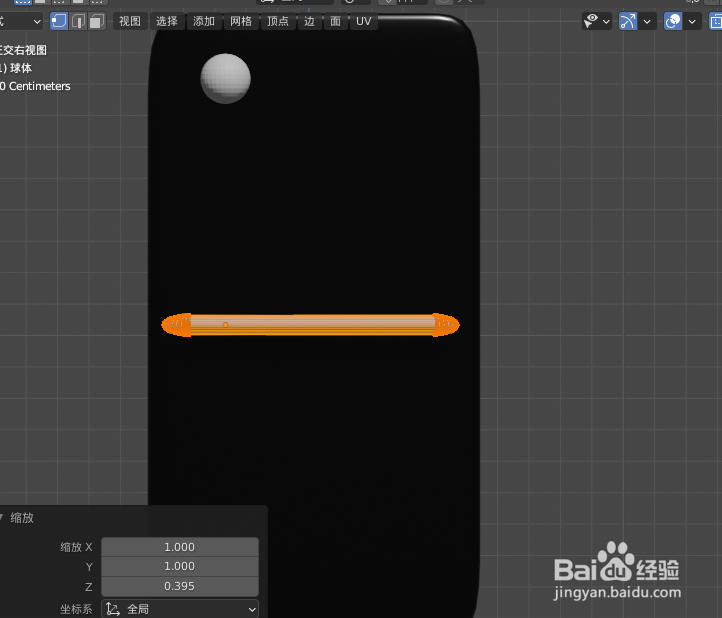The height and width of the screenshot is (618, 722).
Task: Click the object visibility and selectability icon
Action: 591,21
